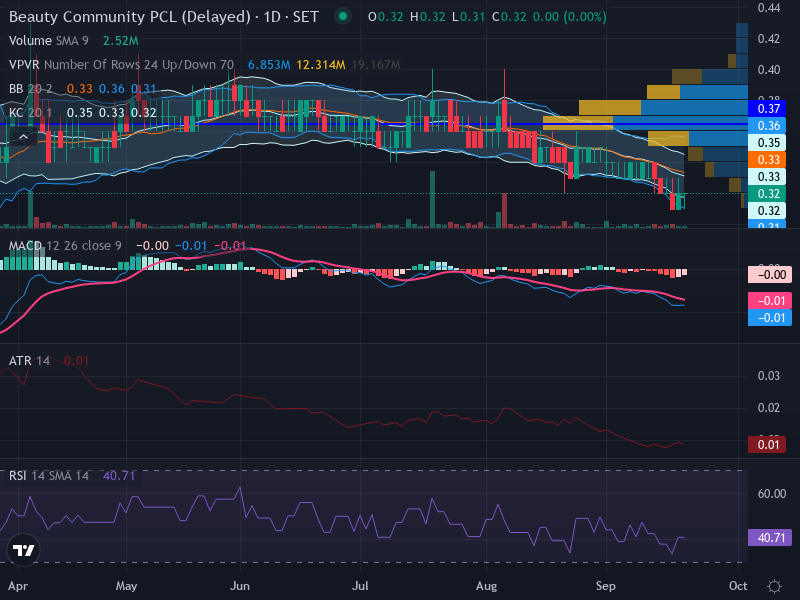
Task: Click the Sep date on time axis
Action: tap(606, 586)
